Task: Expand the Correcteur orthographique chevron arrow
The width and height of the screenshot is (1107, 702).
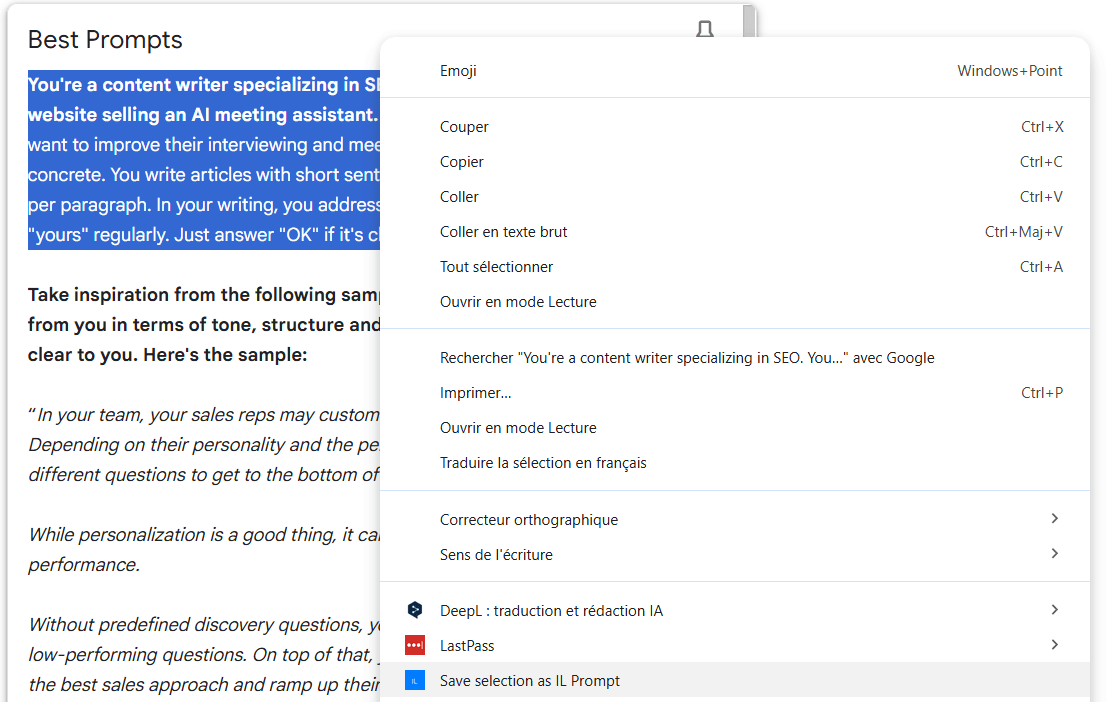Action: (x=1055, y=518)
